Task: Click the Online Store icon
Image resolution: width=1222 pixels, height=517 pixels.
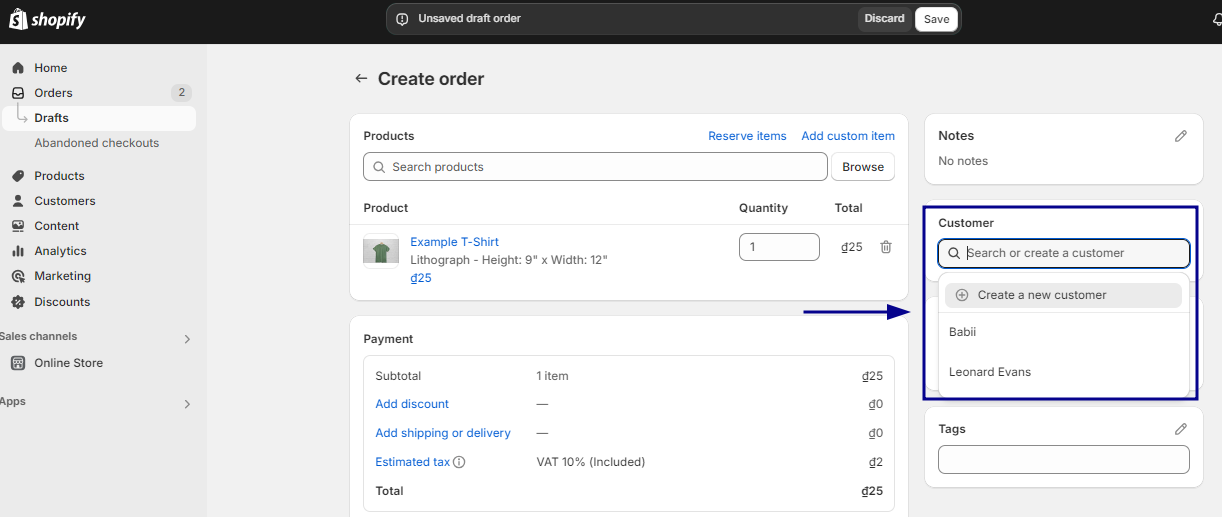Action: coord(17,363)
